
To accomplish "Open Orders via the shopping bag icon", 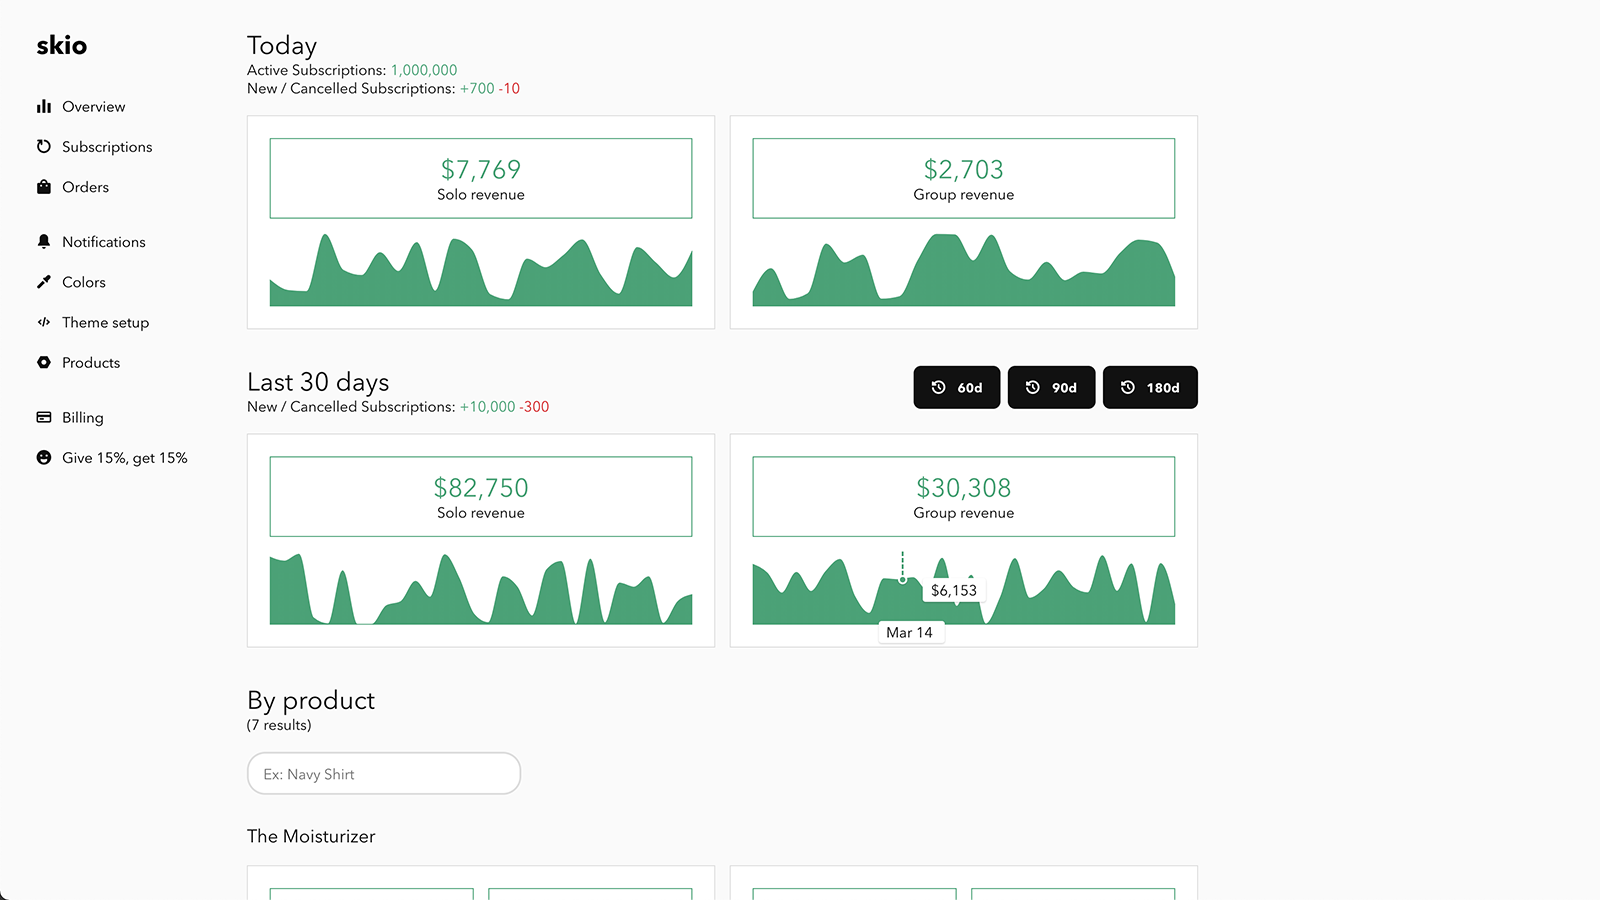I will click(44, 186).
